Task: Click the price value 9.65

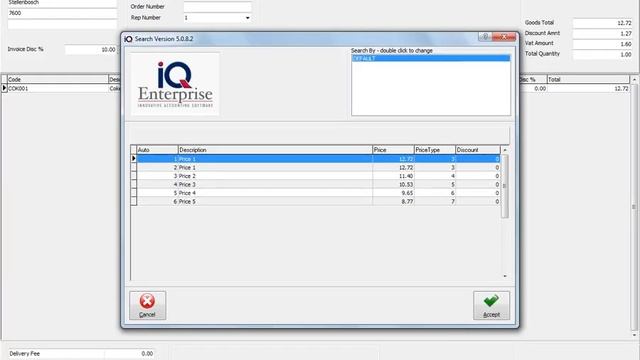Action: coord(407,193)
